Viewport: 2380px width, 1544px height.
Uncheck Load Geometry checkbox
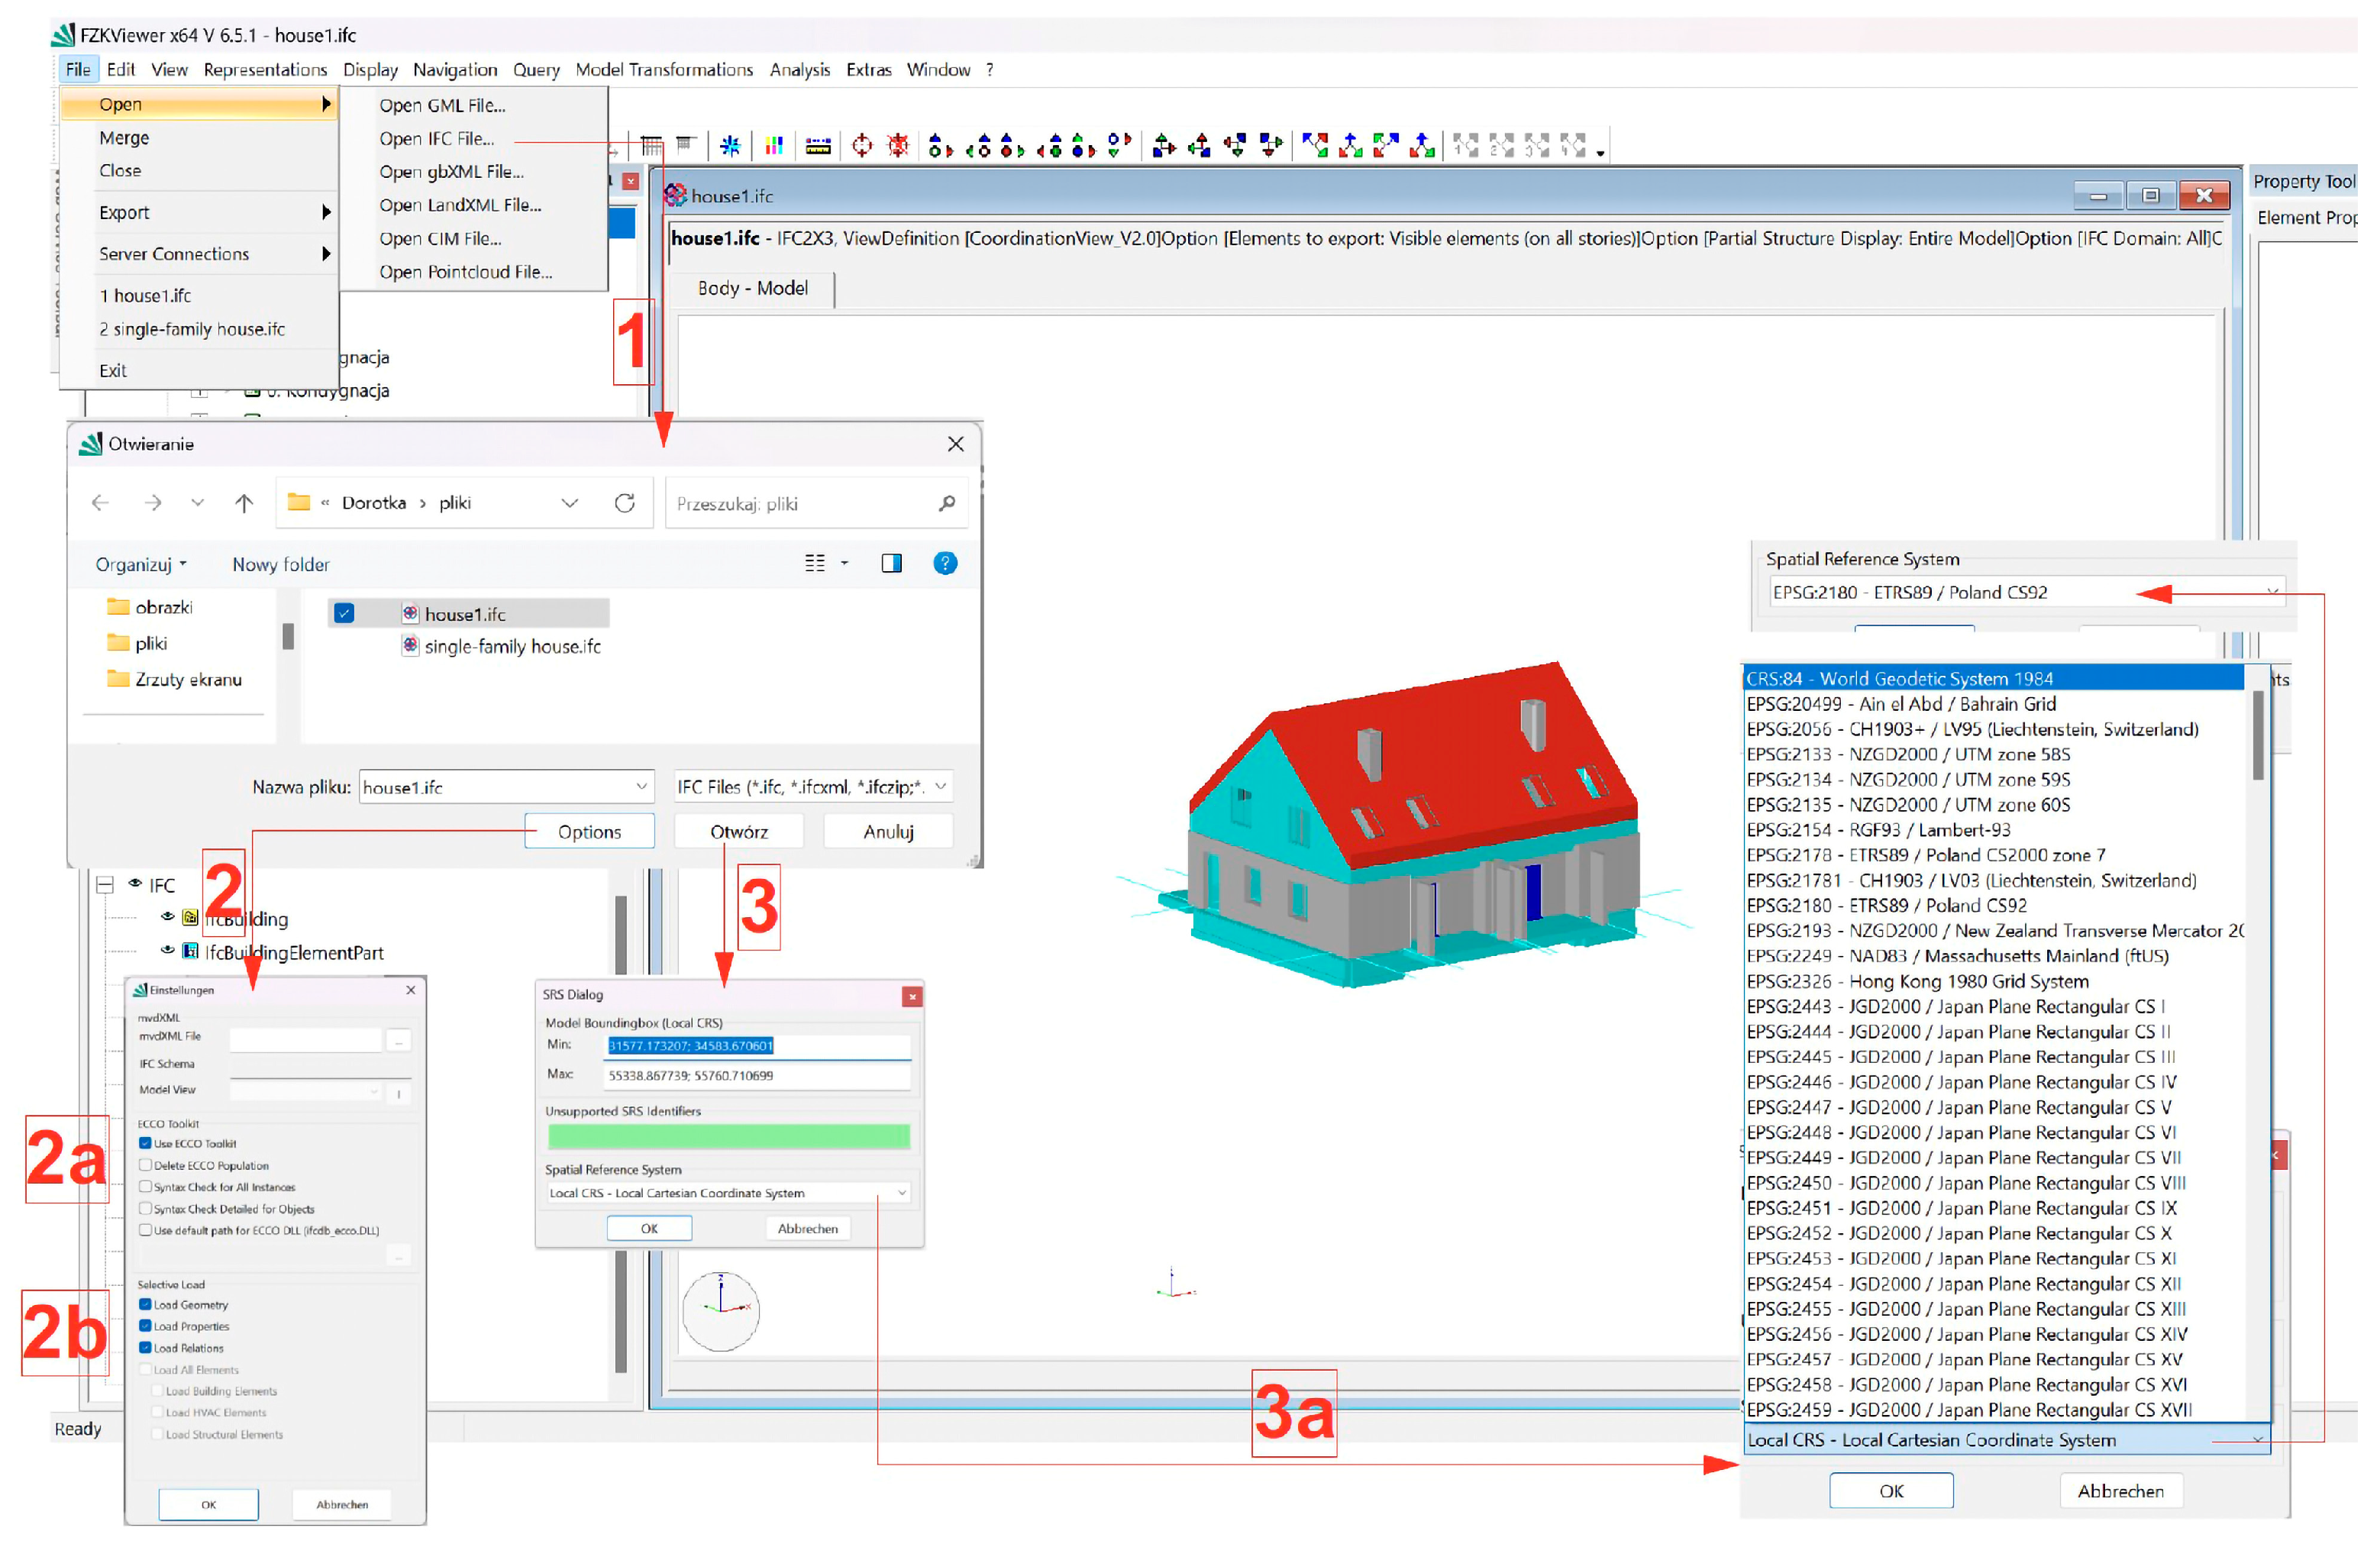tap(145, 1304)
